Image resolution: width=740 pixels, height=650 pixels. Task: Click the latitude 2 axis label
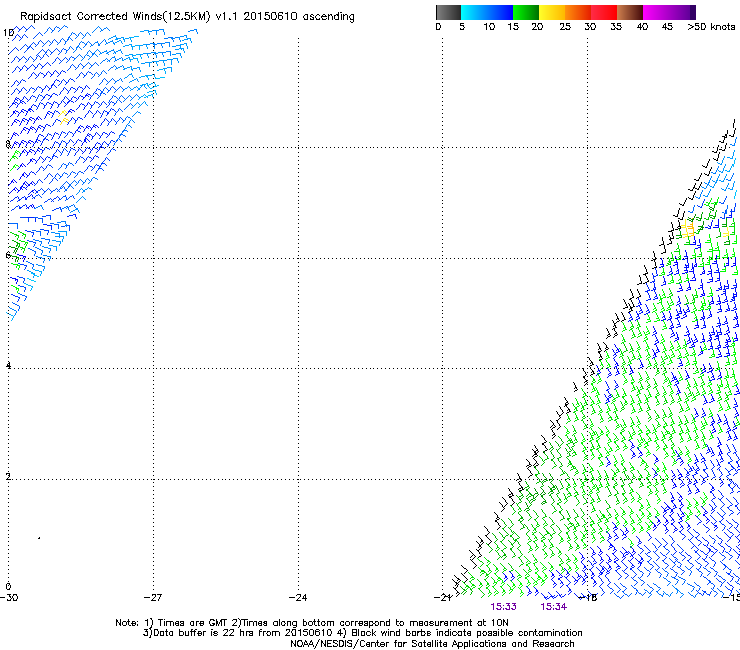(8, 476)
